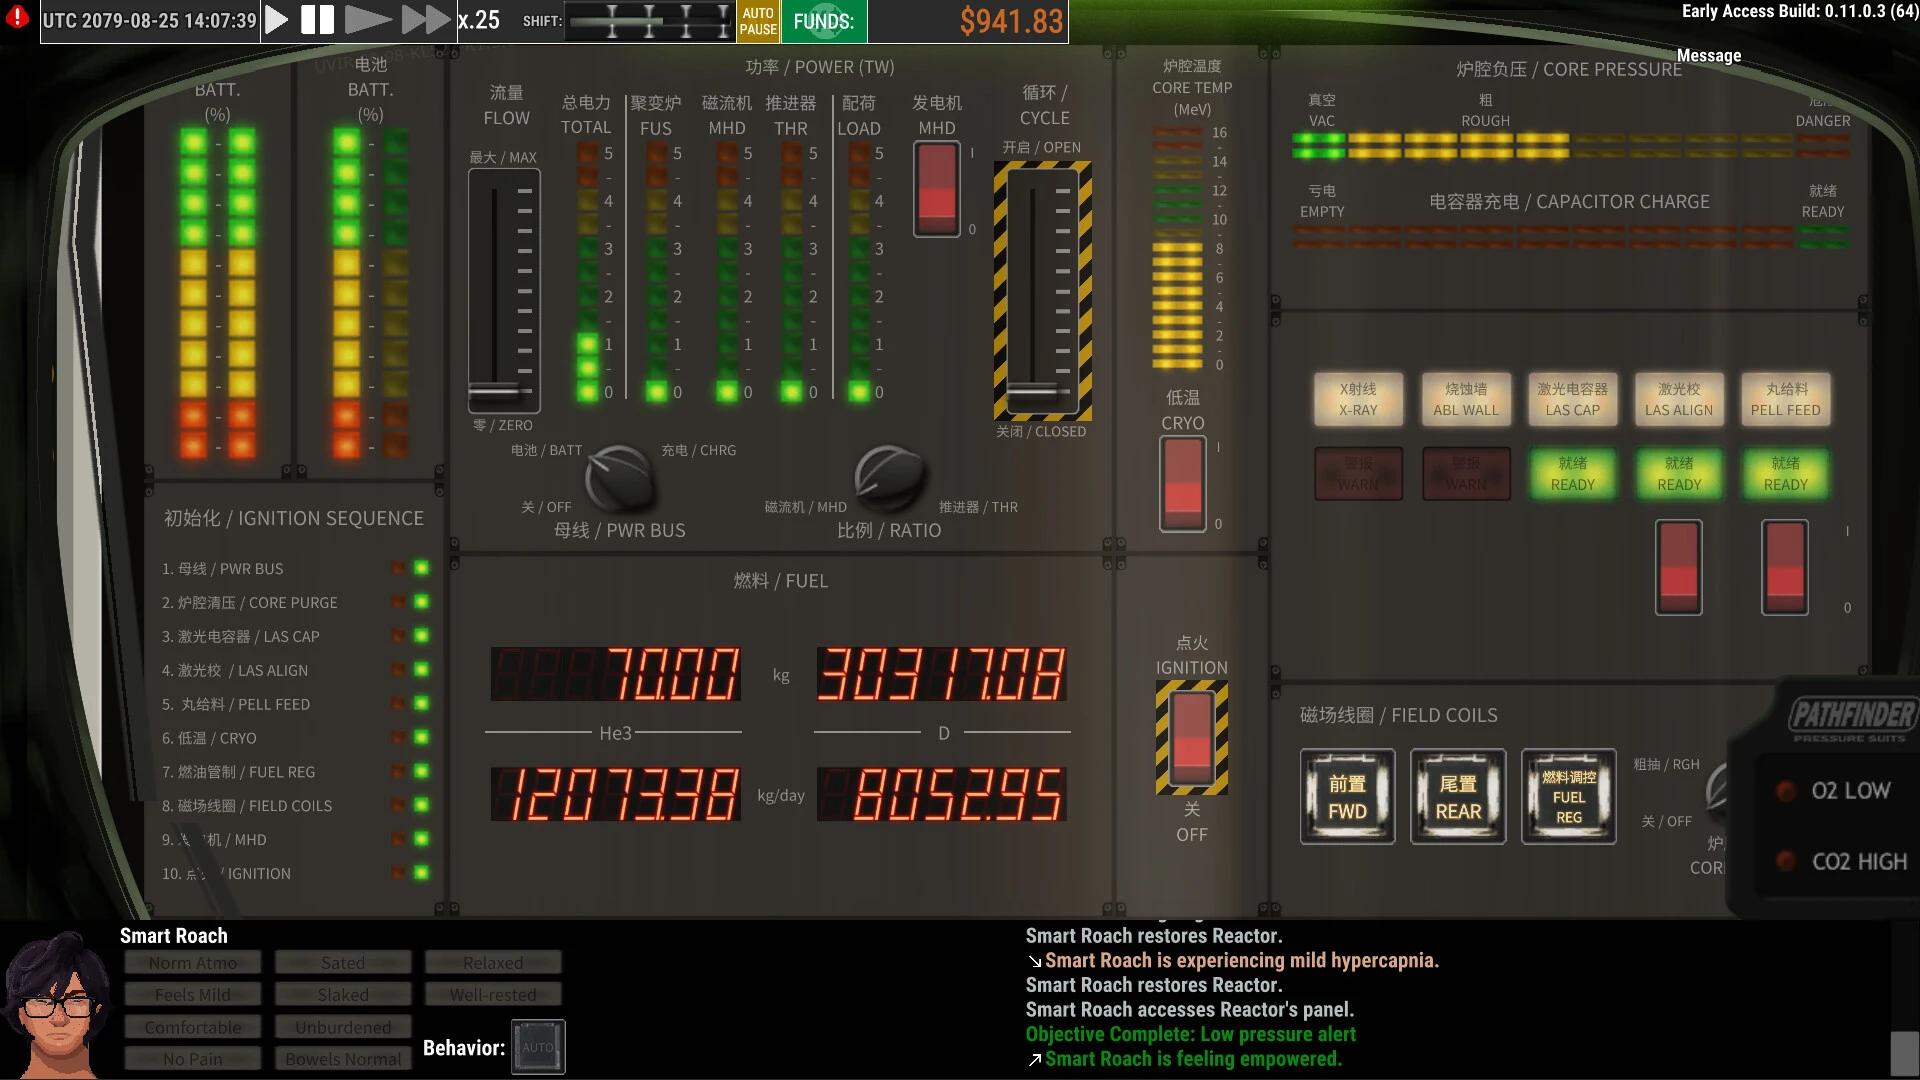Click the X-RAY panel icon
1920x1080 pixels.
(x=1358, y=398)
